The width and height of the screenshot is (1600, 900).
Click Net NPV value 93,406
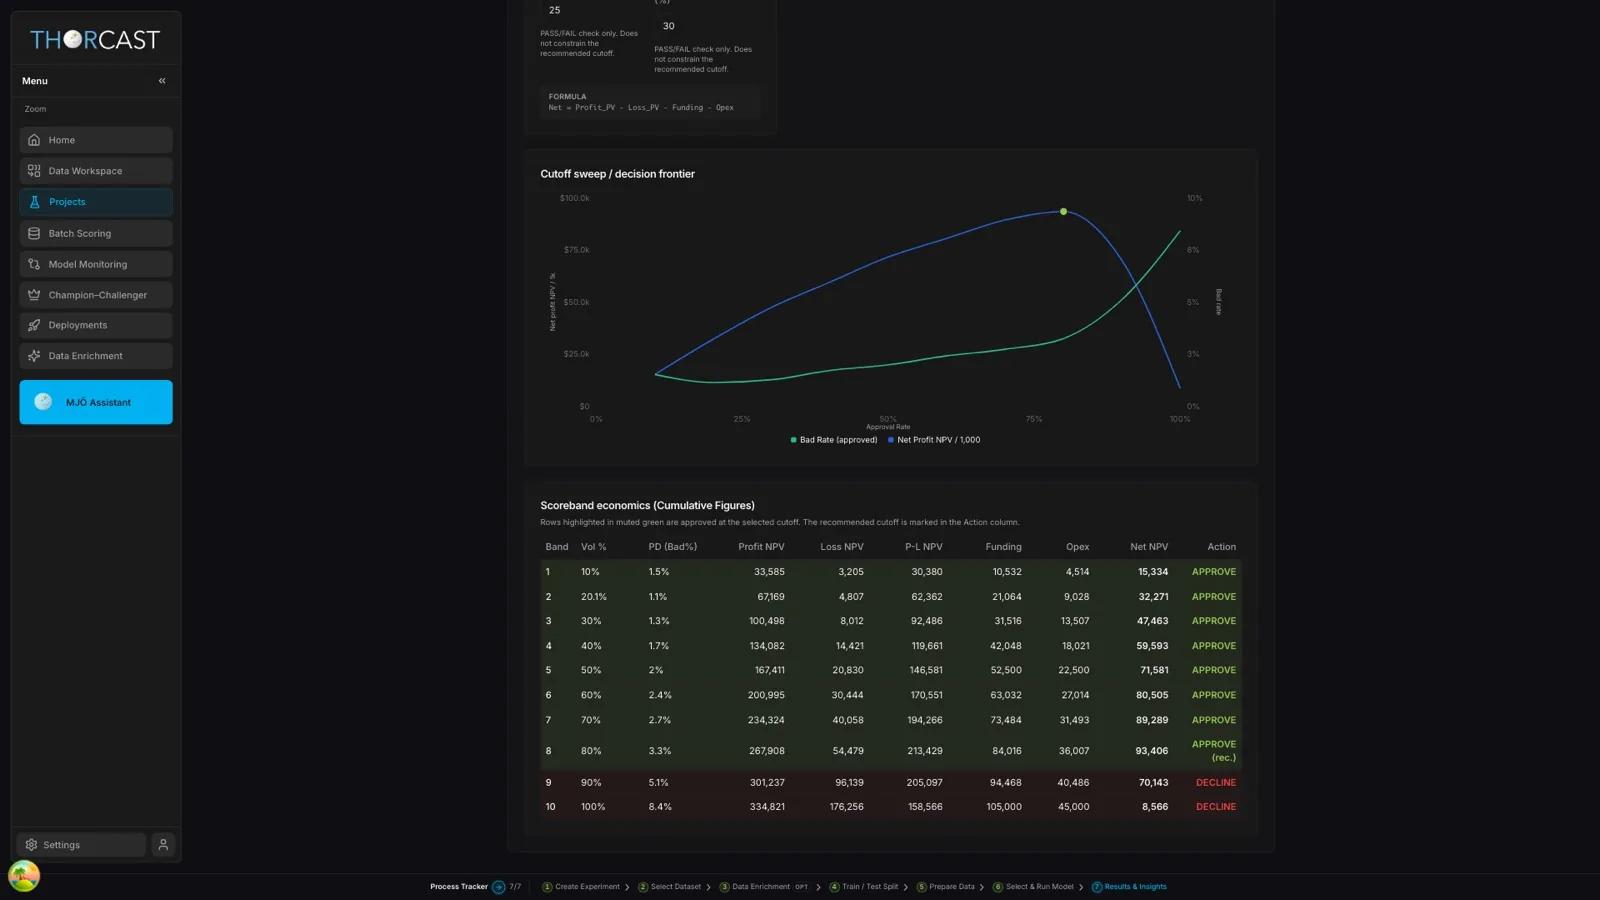point(1151,751)
